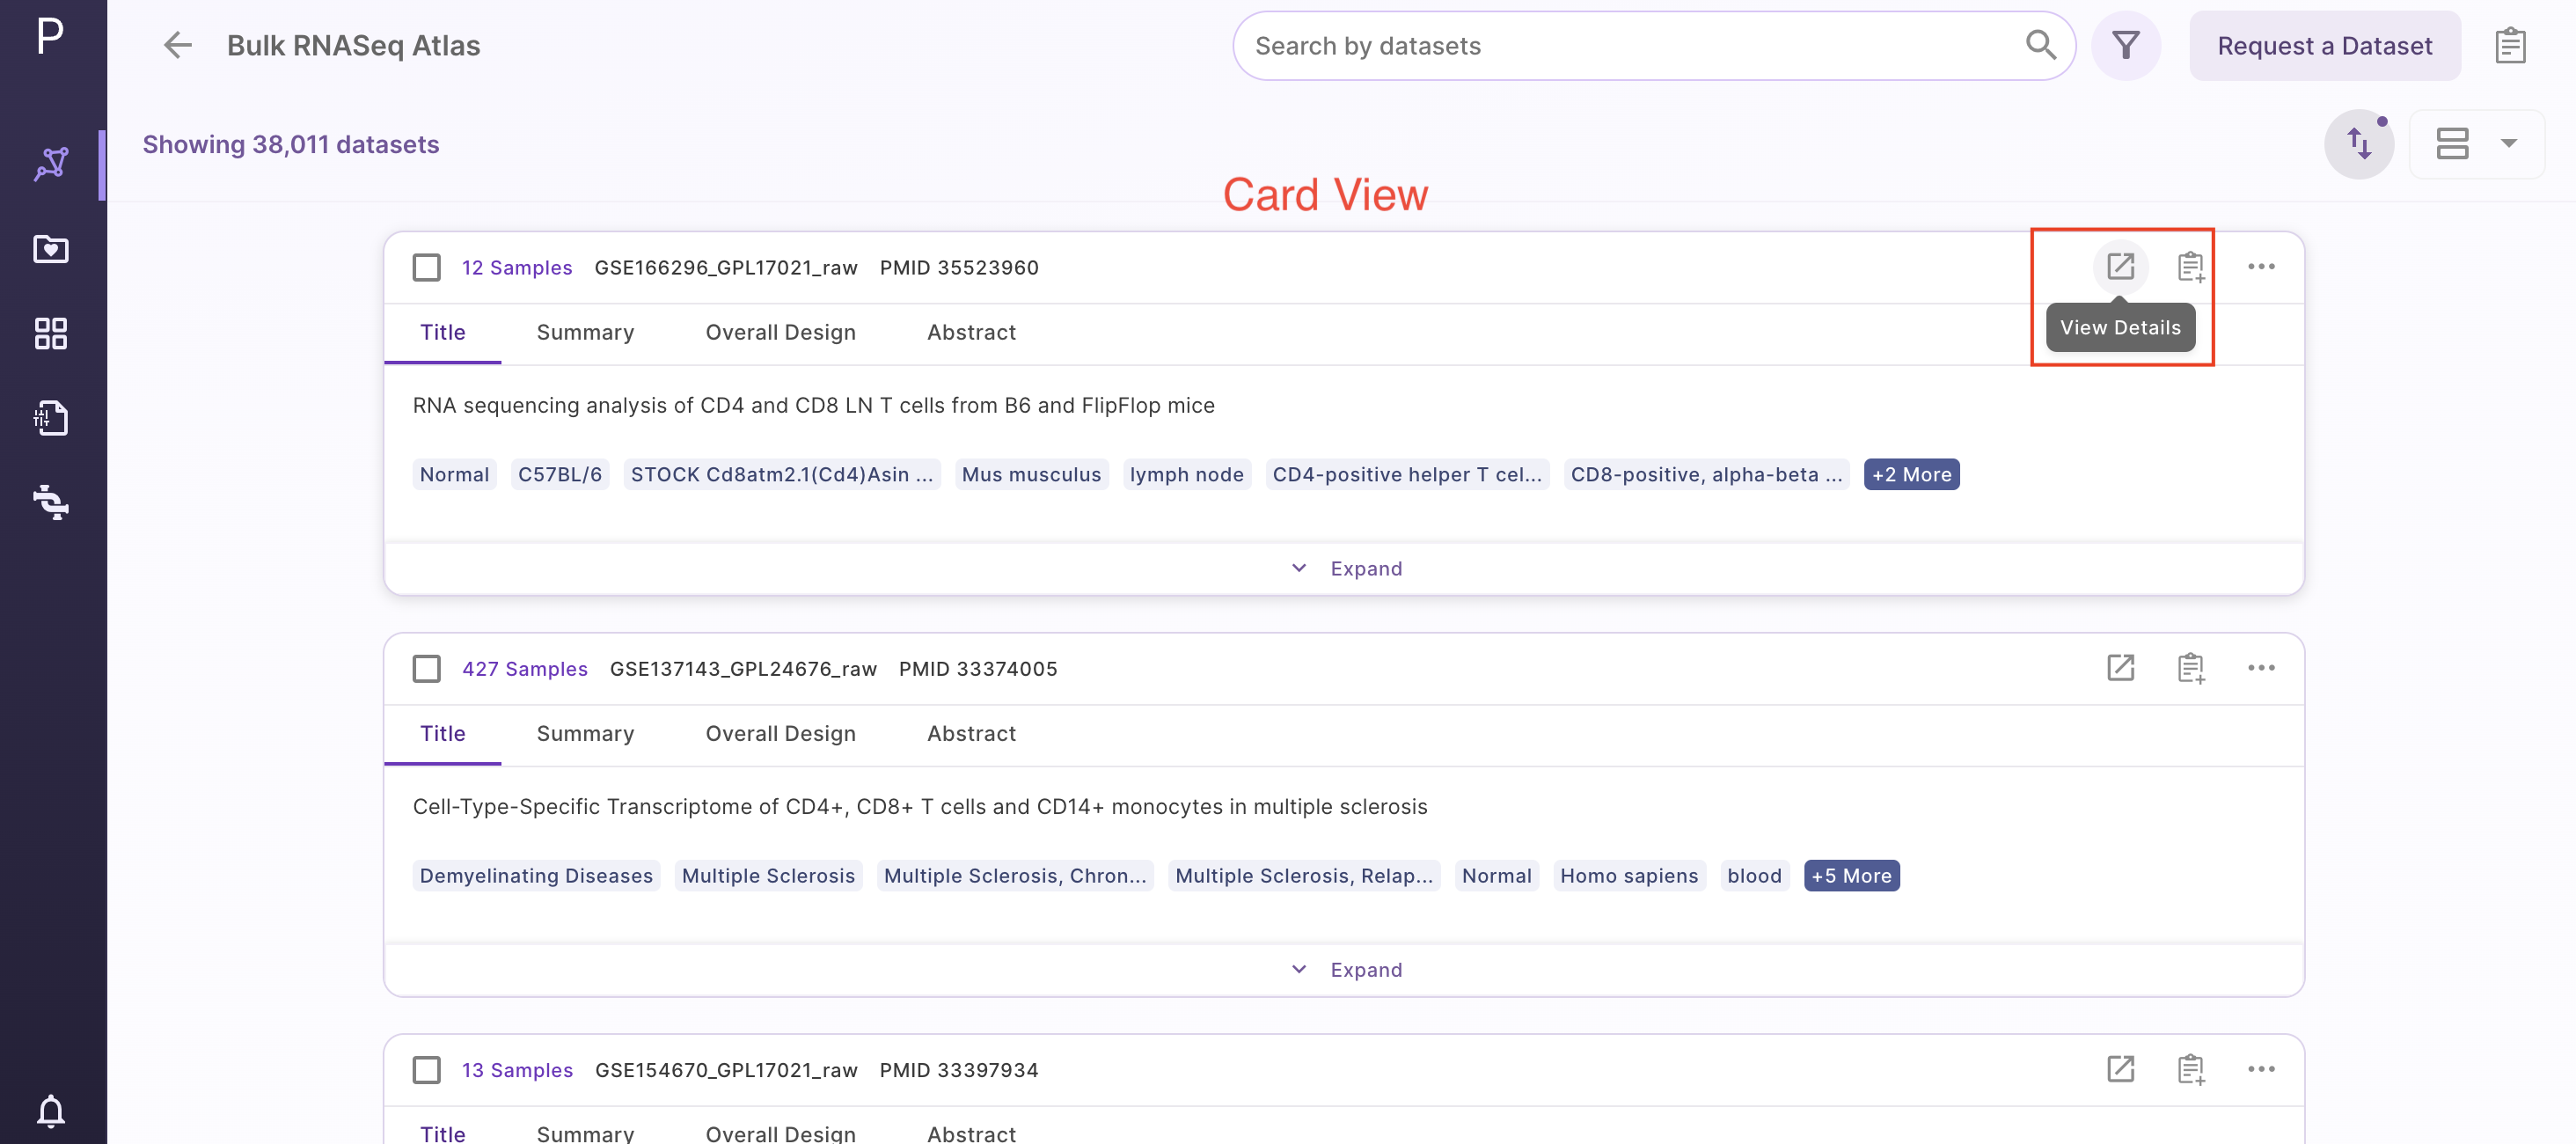The image size is (2576, 1144).
Task: Click the blood tag
Action: point(1754,875)
